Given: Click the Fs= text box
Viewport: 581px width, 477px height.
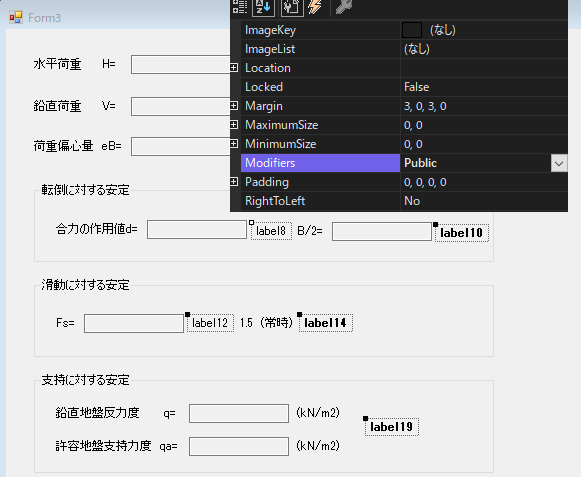Looking at the screenshot, I should tap(134, 324).
